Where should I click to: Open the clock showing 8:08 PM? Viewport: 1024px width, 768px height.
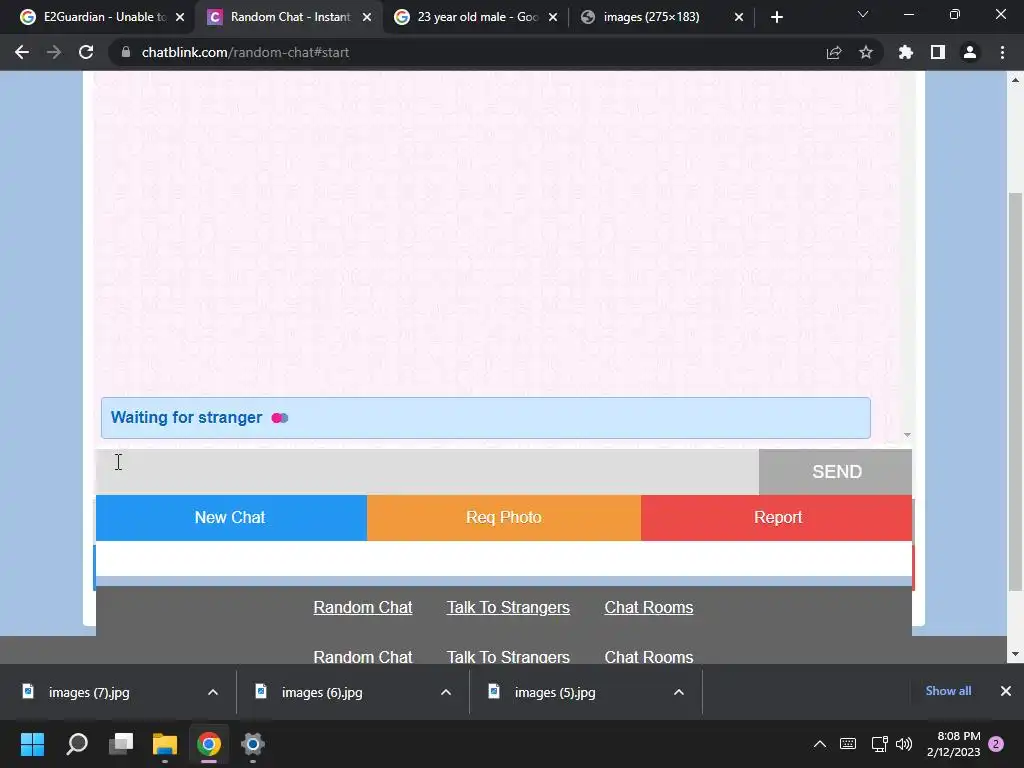coord(953,744)
